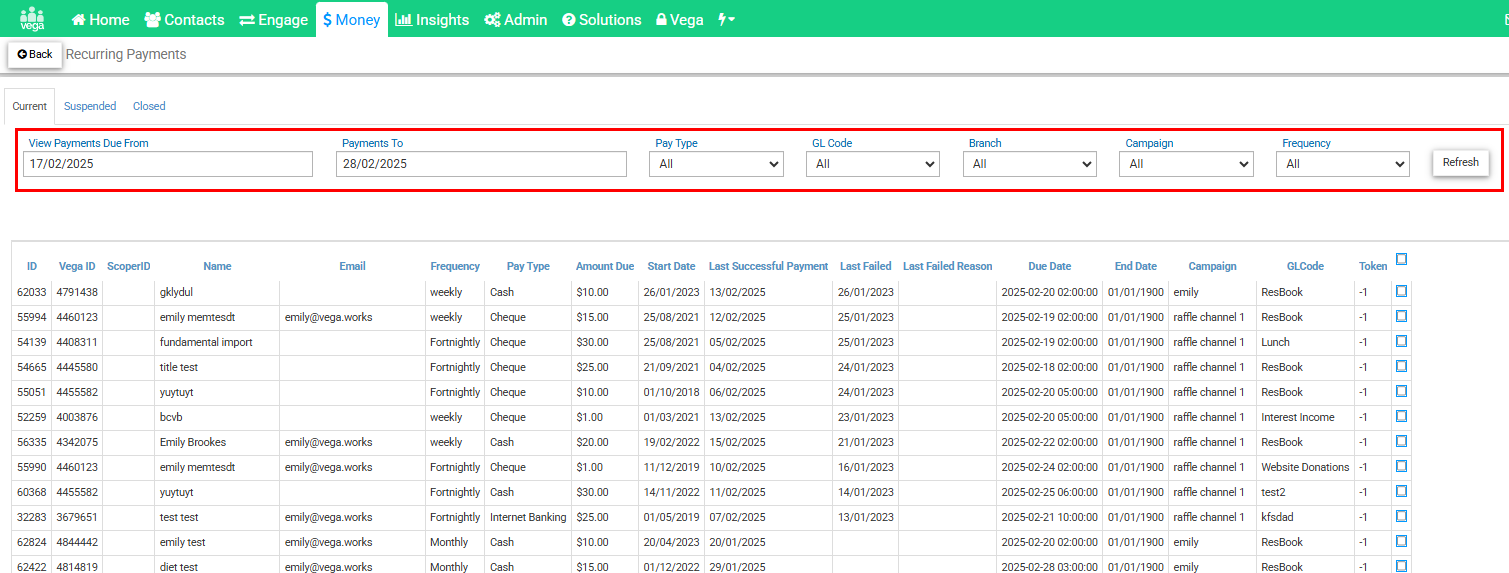This screenshot has width=1509, height=573.
Task: Sort by the Amount Due column header
Action: click(605, 266)
